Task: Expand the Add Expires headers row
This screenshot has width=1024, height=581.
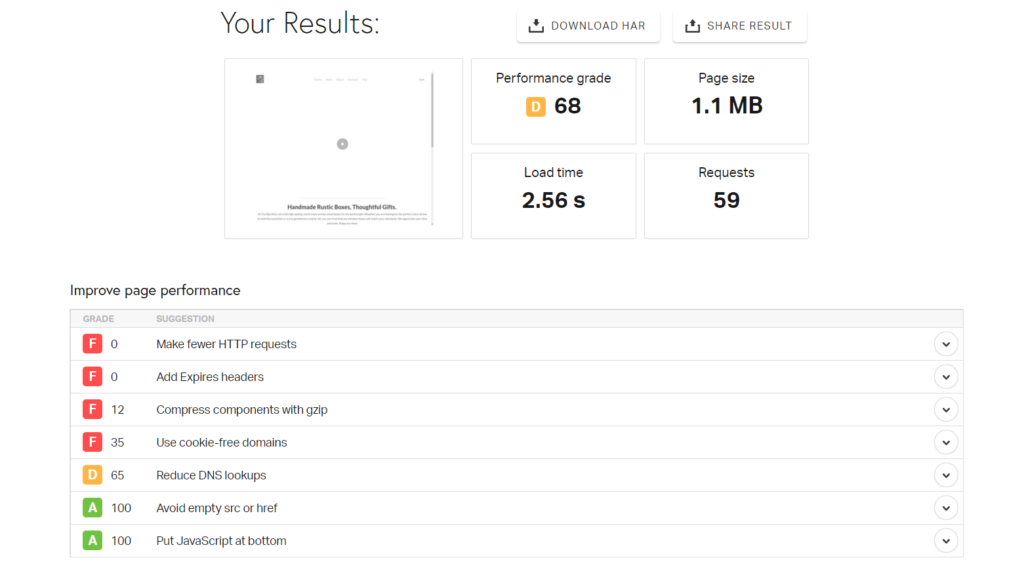Action: 946,377
